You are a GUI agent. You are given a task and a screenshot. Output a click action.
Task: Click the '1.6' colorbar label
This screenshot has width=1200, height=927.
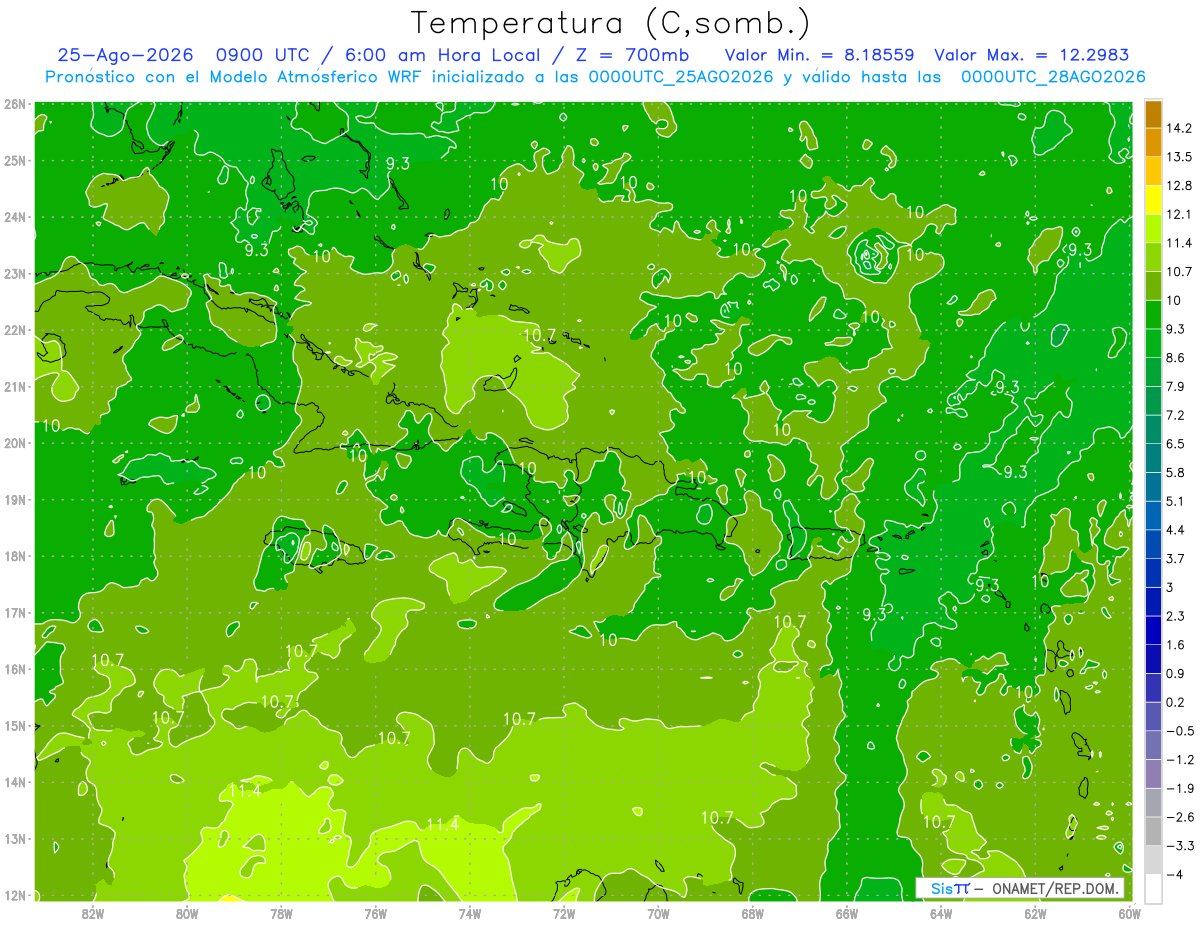click(x=1177, y=644)
